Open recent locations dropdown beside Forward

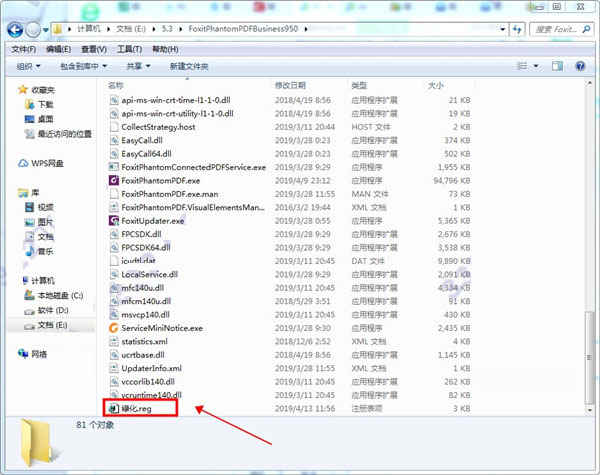[x=46, y=30]
